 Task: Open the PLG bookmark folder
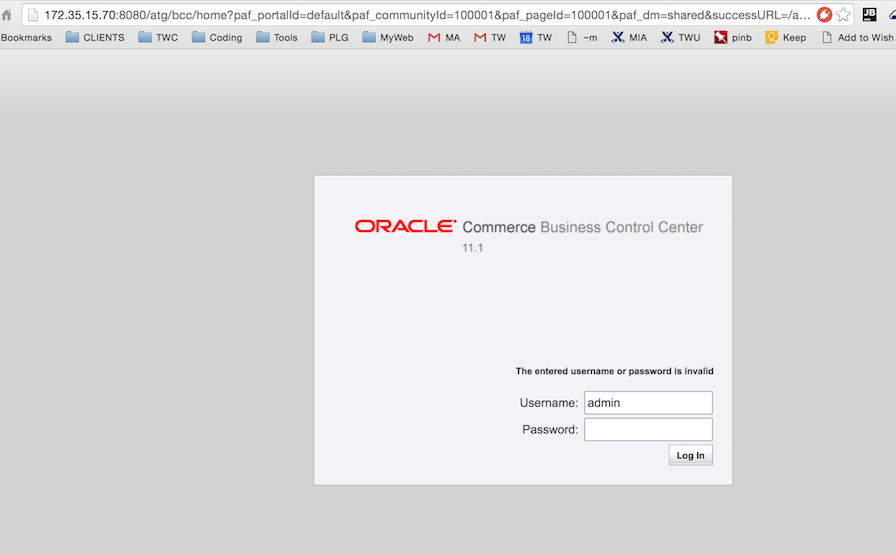pyautogui.click(x=330, y=38)
